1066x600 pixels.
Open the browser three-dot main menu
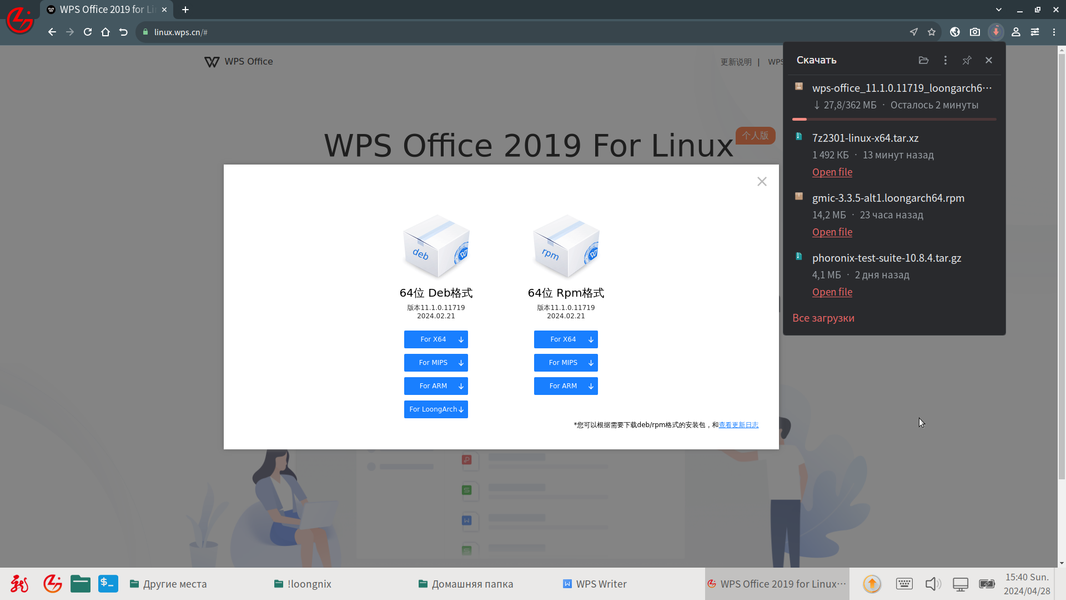1054,32
